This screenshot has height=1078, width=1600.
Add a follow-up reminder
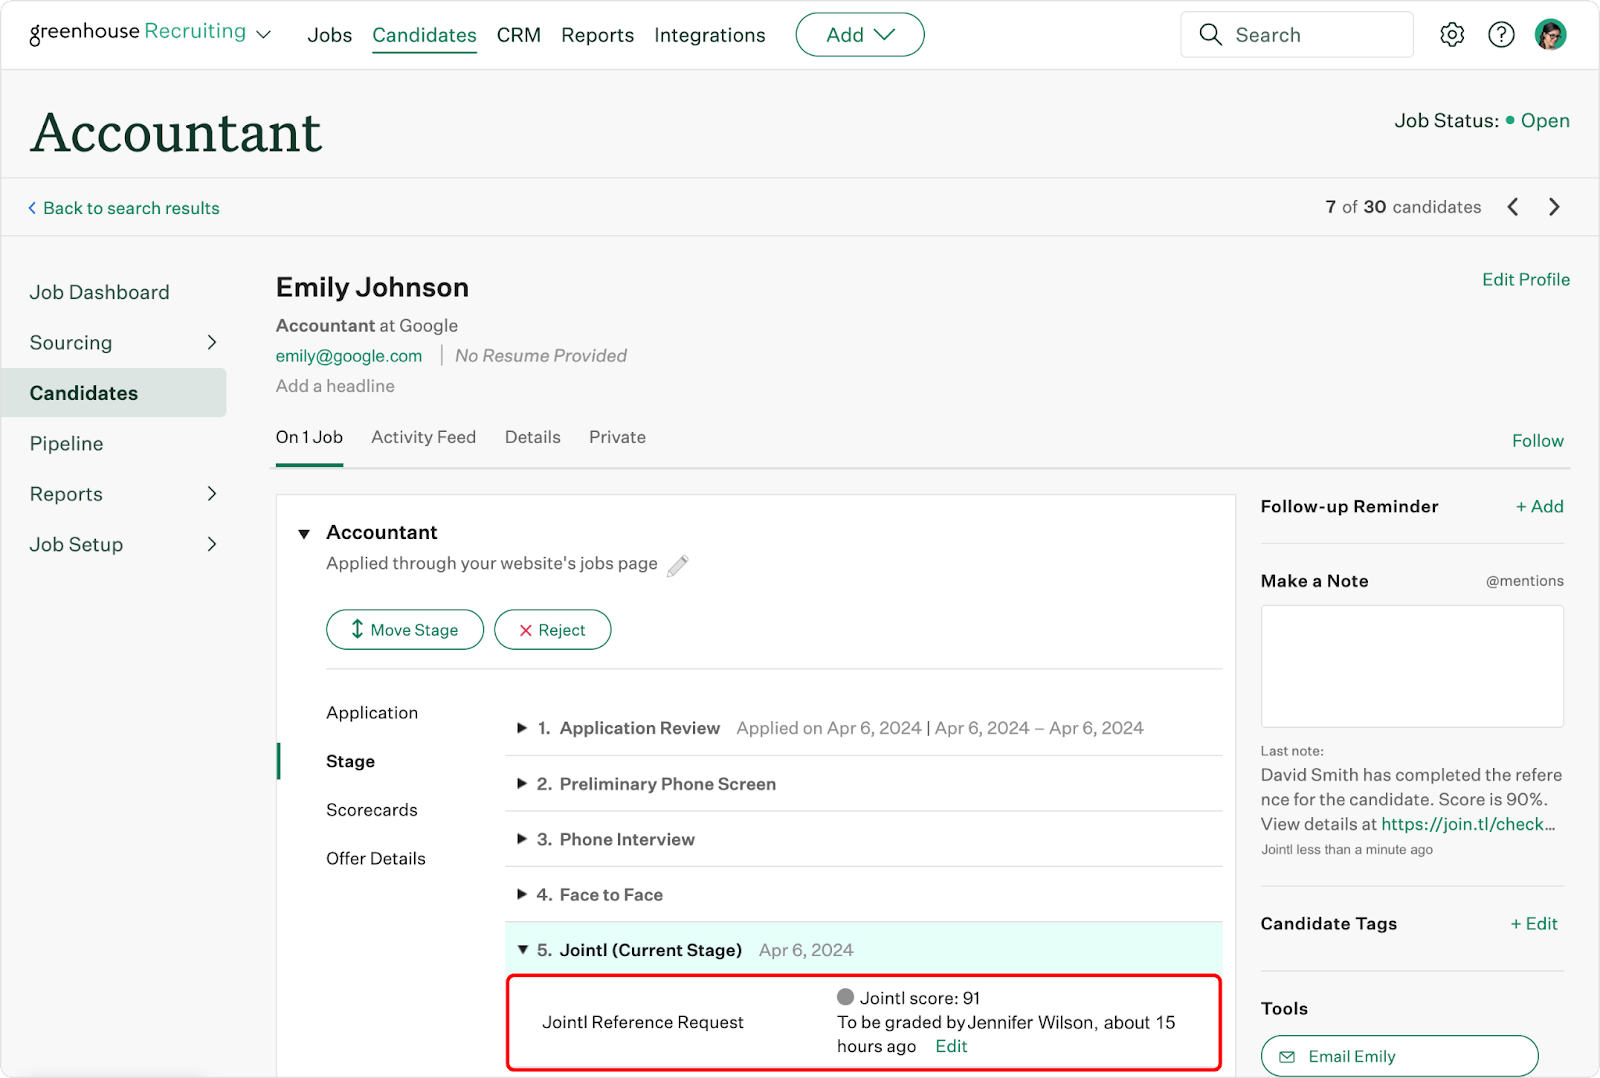point(1540,507)
